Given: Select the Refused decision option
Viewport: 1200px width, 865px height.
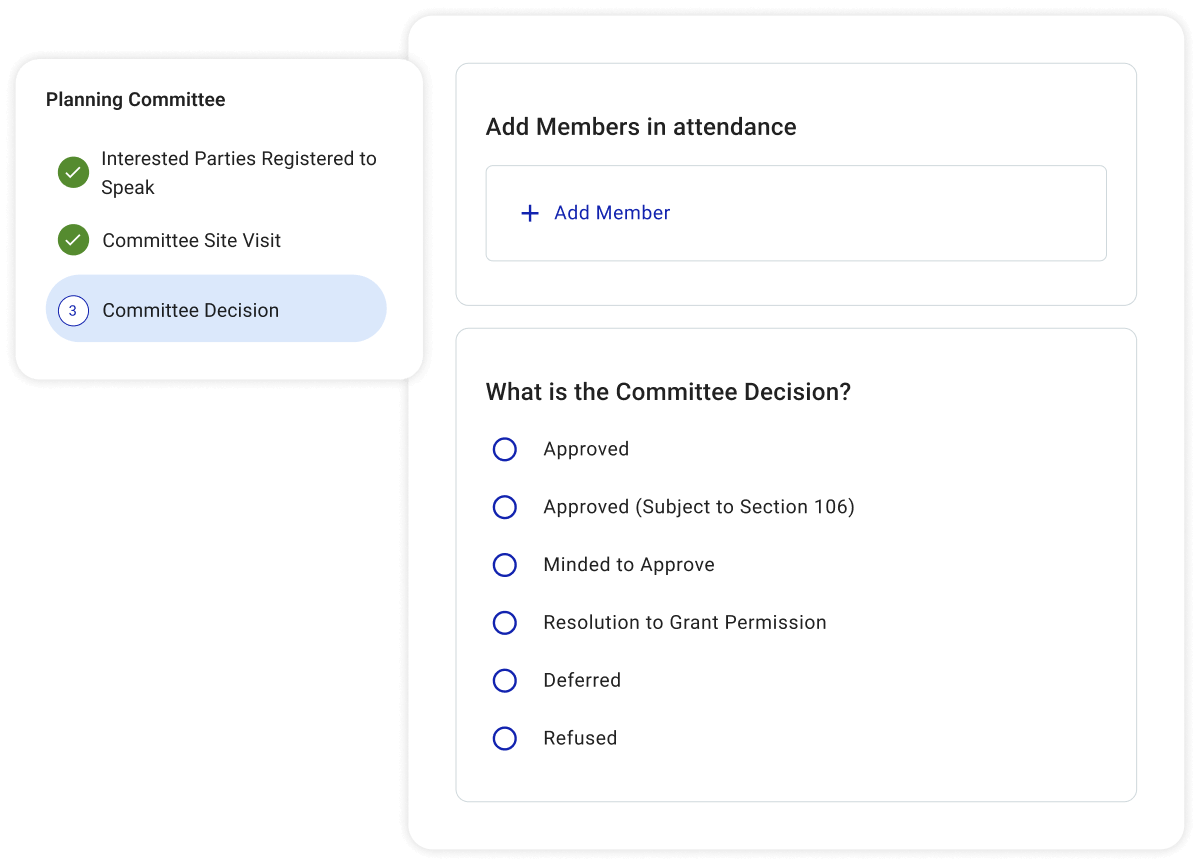Looking at the screenshot, I should point(505,738).
